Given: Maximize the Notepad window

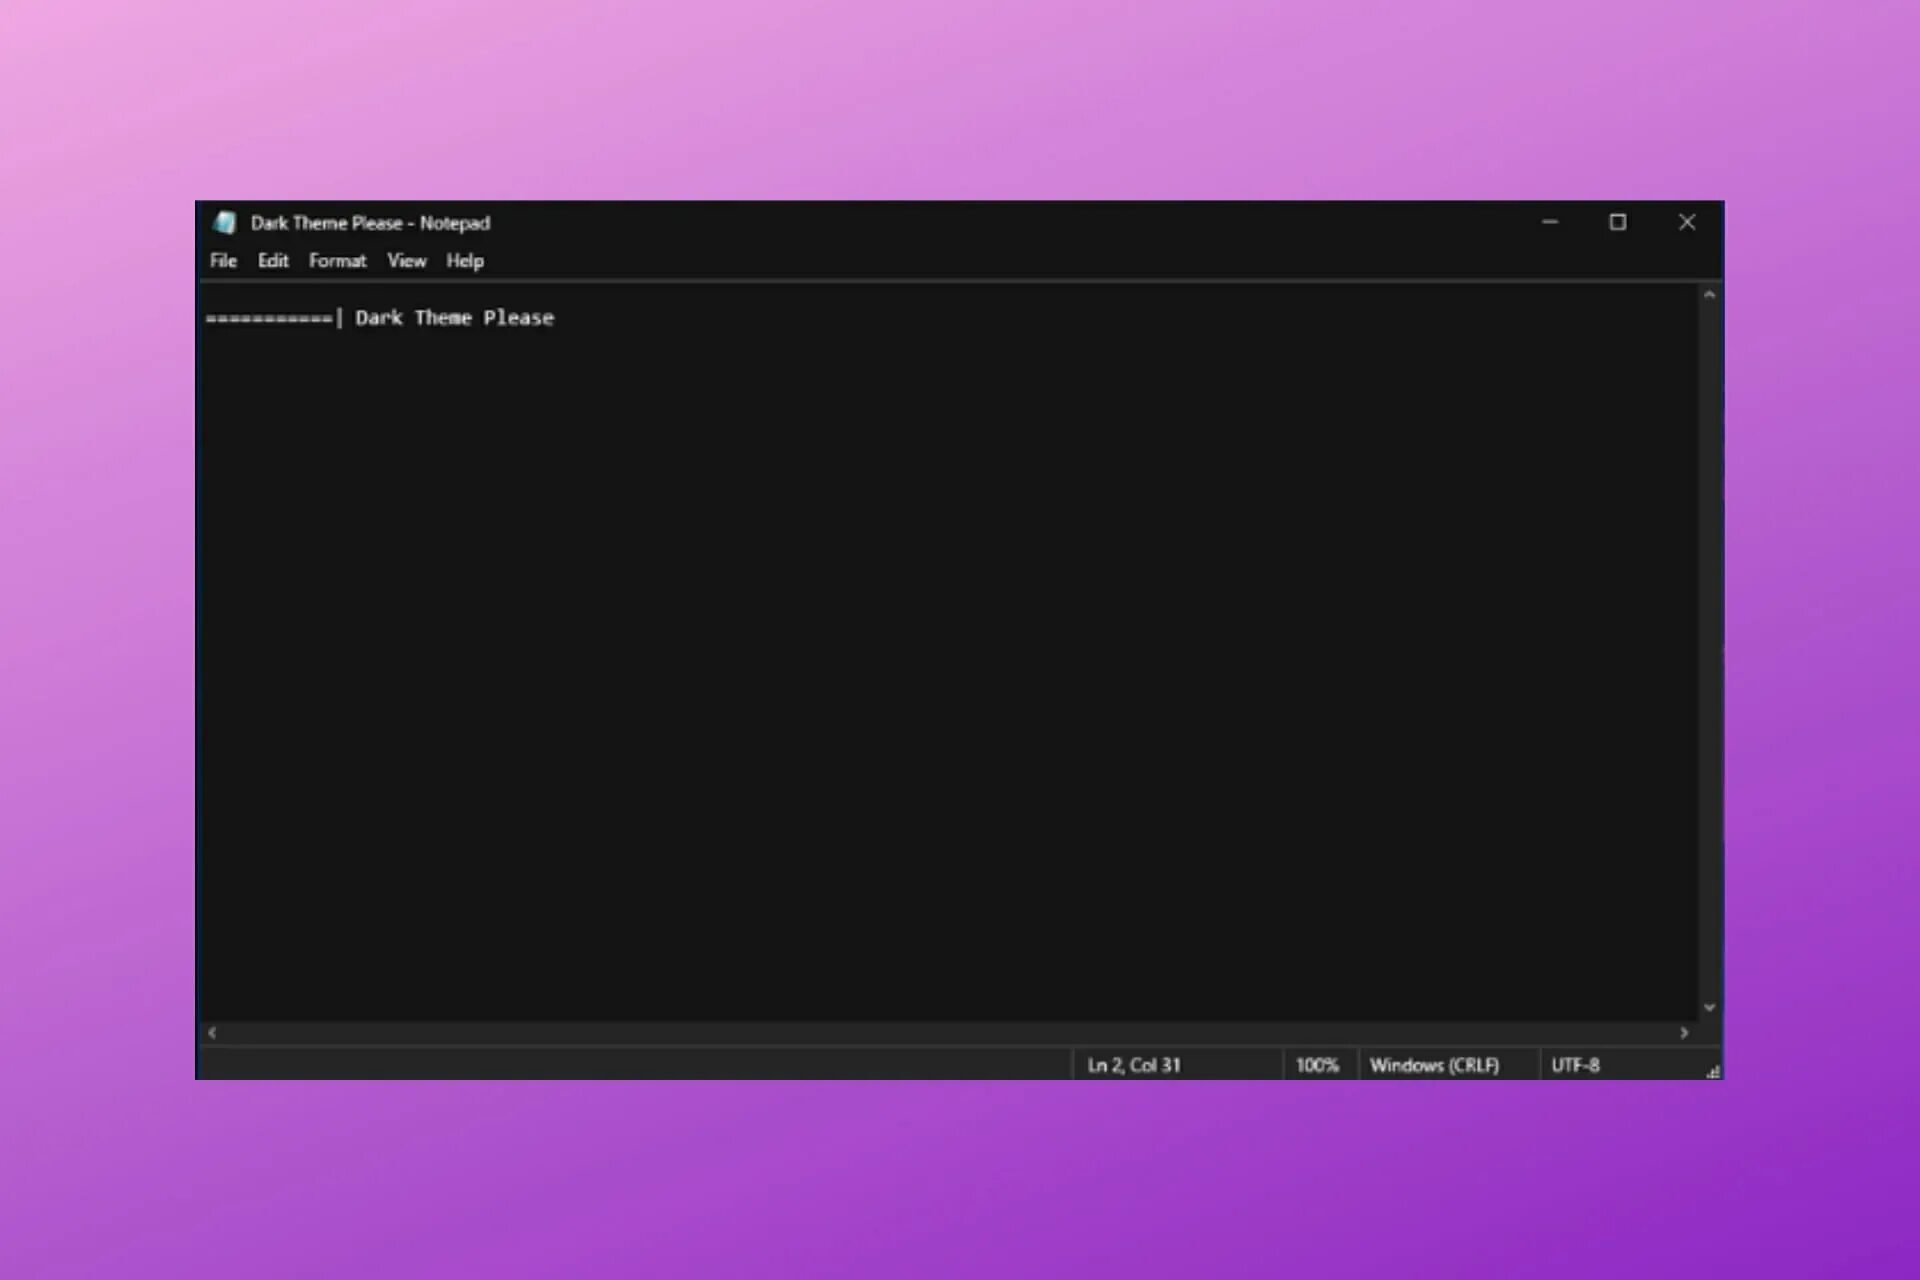Looking at the screenshot, I should coord(1617,222).
